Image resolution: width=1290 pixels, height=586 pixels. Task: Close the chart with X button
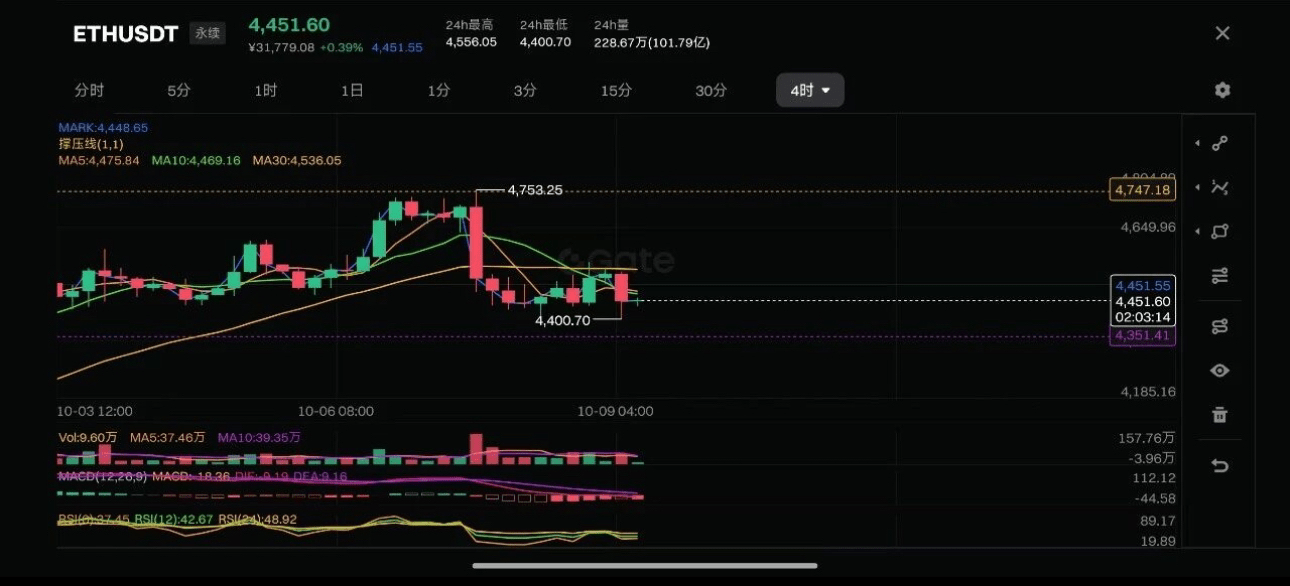point(1222,33)
